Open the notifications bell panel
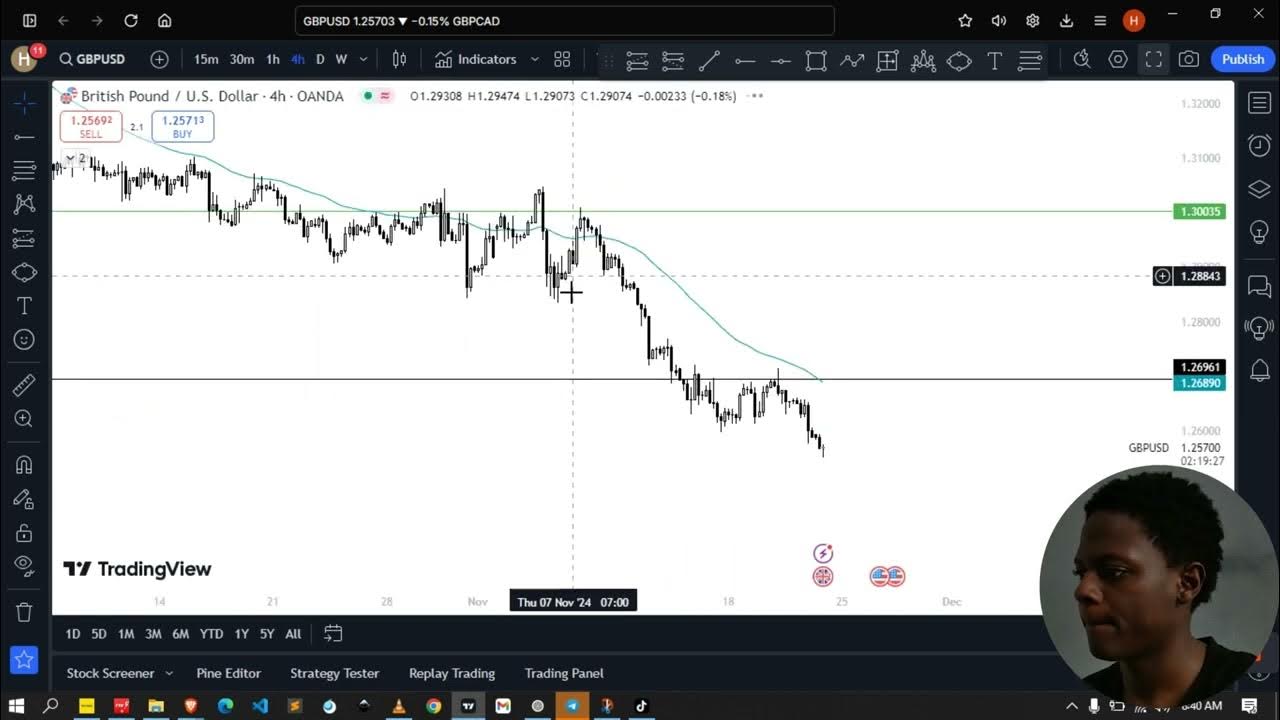 click(x=1259, y=371)
